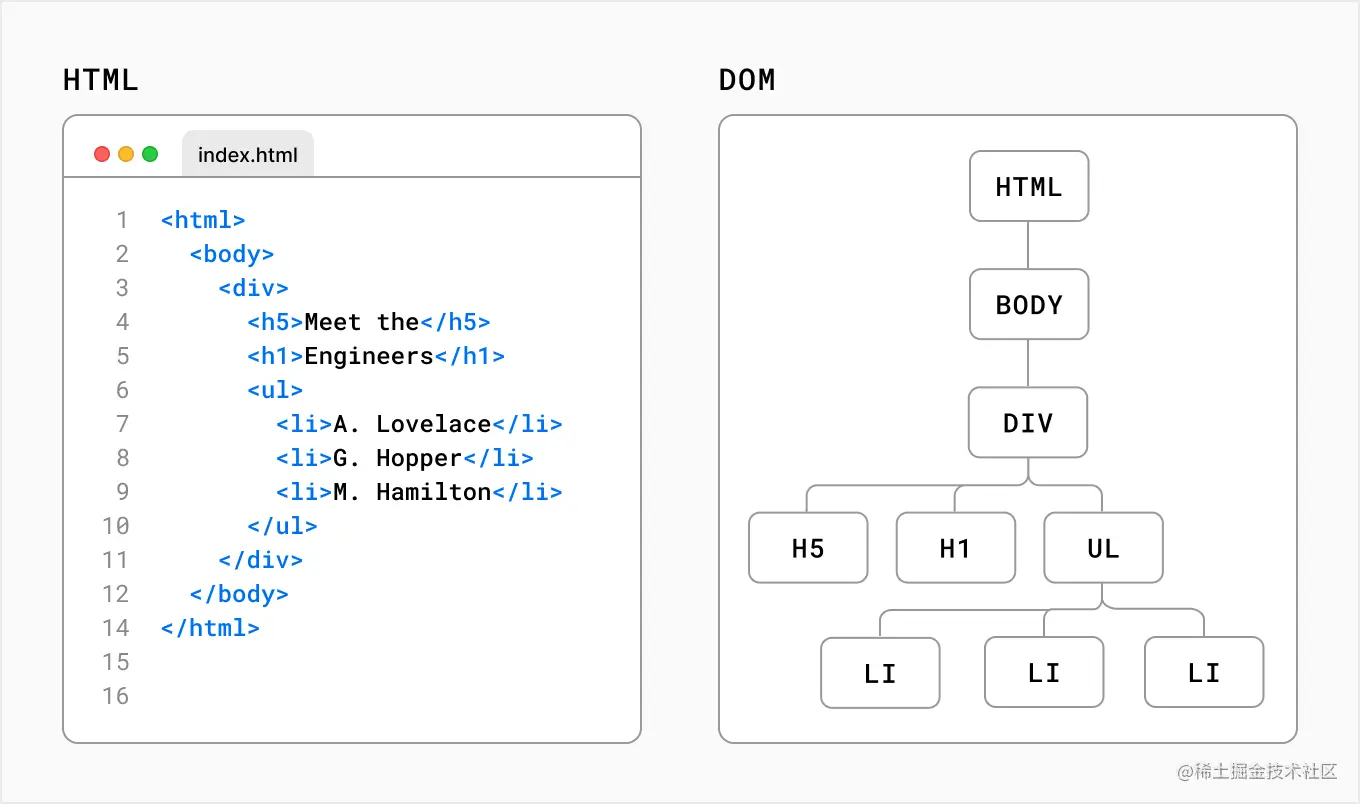Click the opening <html> tag in the code

pos(203,220)
